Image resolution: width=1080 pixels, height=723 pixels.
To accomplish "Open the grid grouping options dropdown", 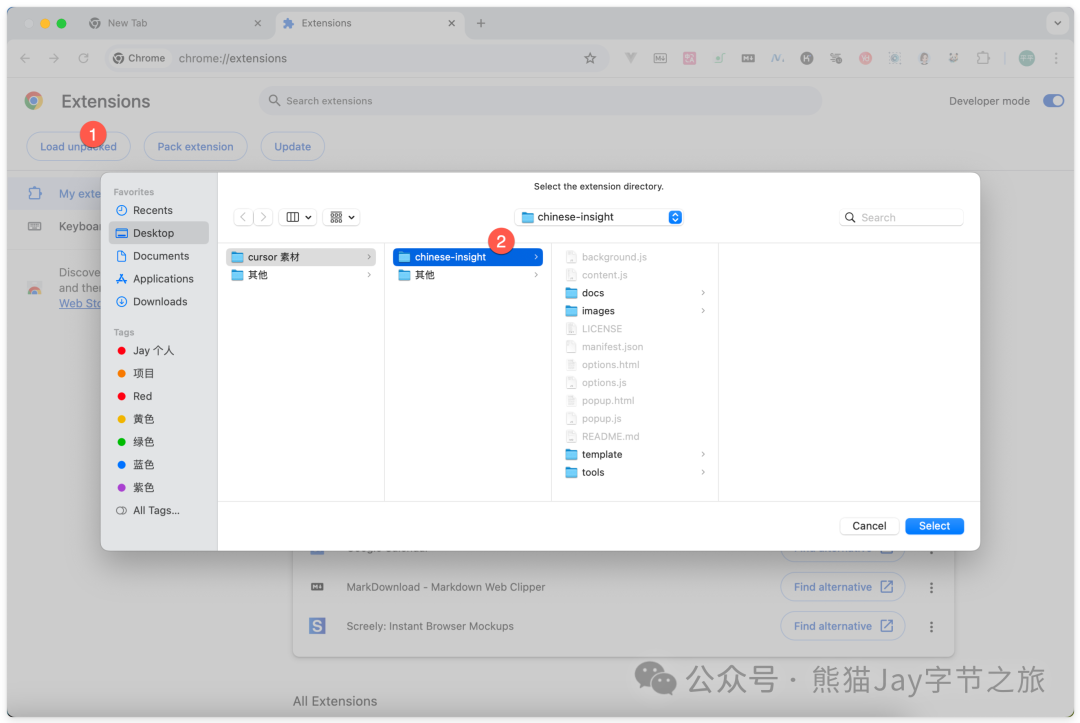I will tap(341, 217).
